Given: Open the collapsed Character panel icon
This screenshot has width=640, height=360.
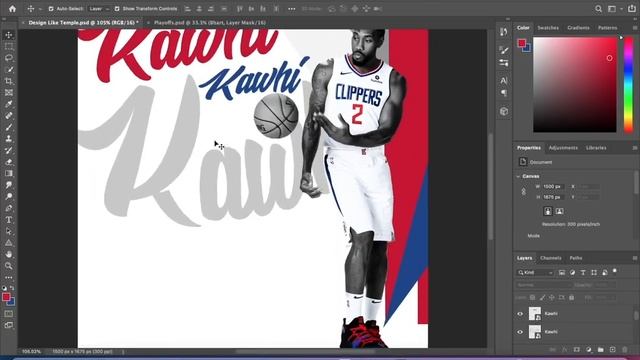Looking at the screenshot, I should (504, 80).
